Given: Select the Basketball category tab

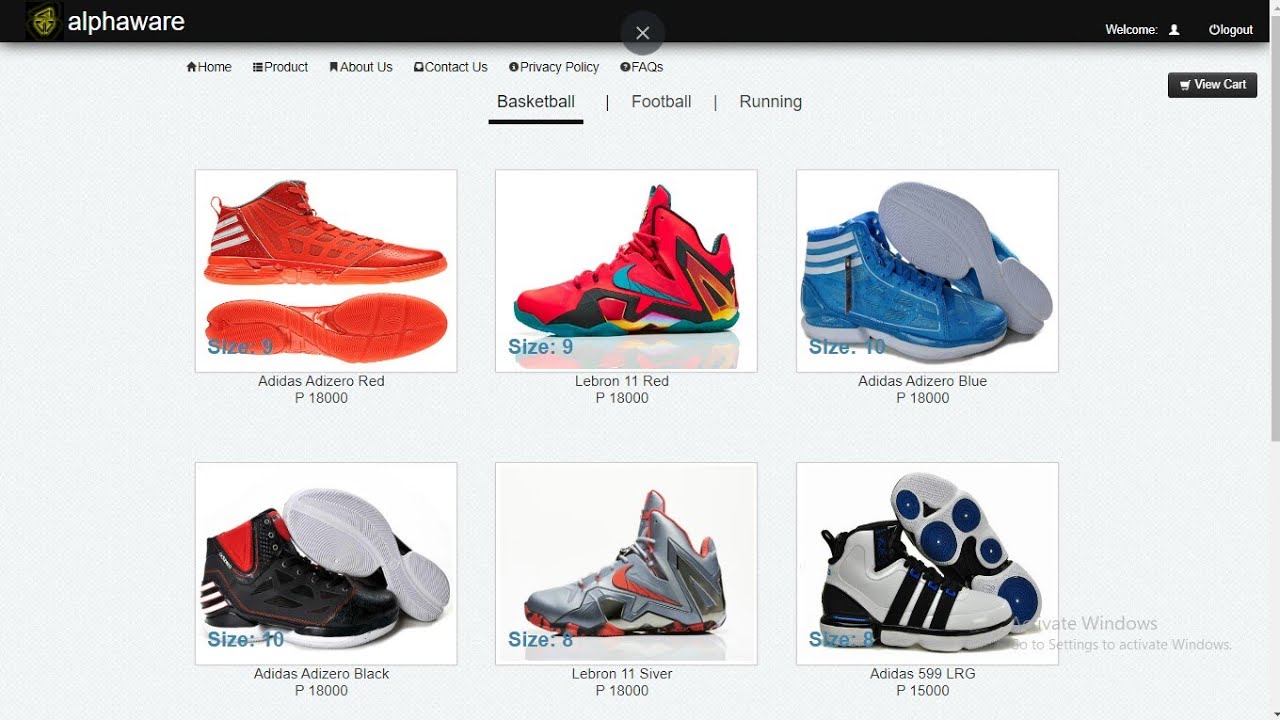Looking at the screenshot, I should 536,102.
